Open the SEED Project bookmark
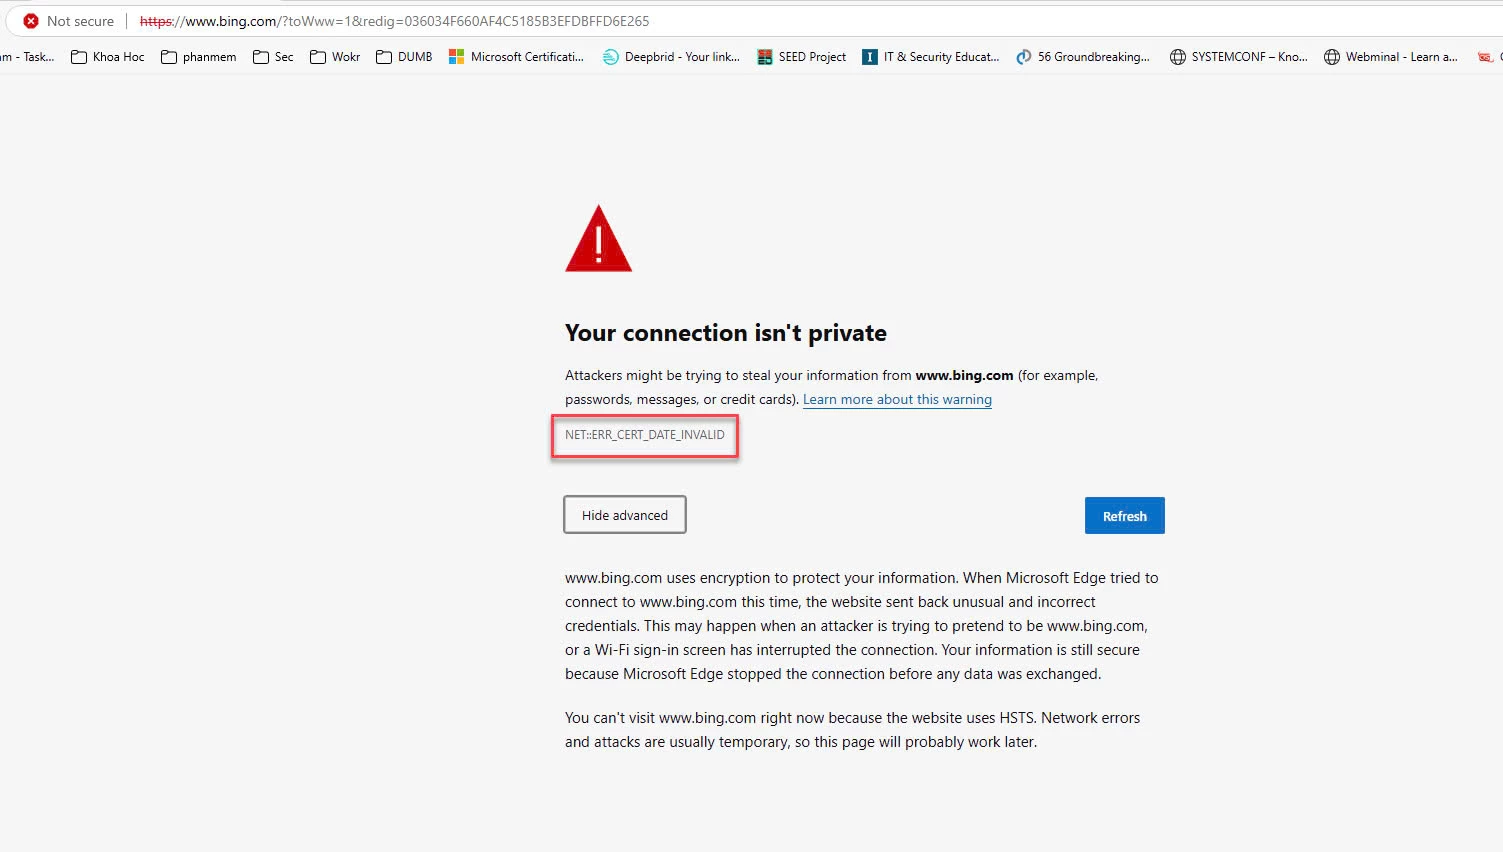1503x852 pixels. [802, 57]
